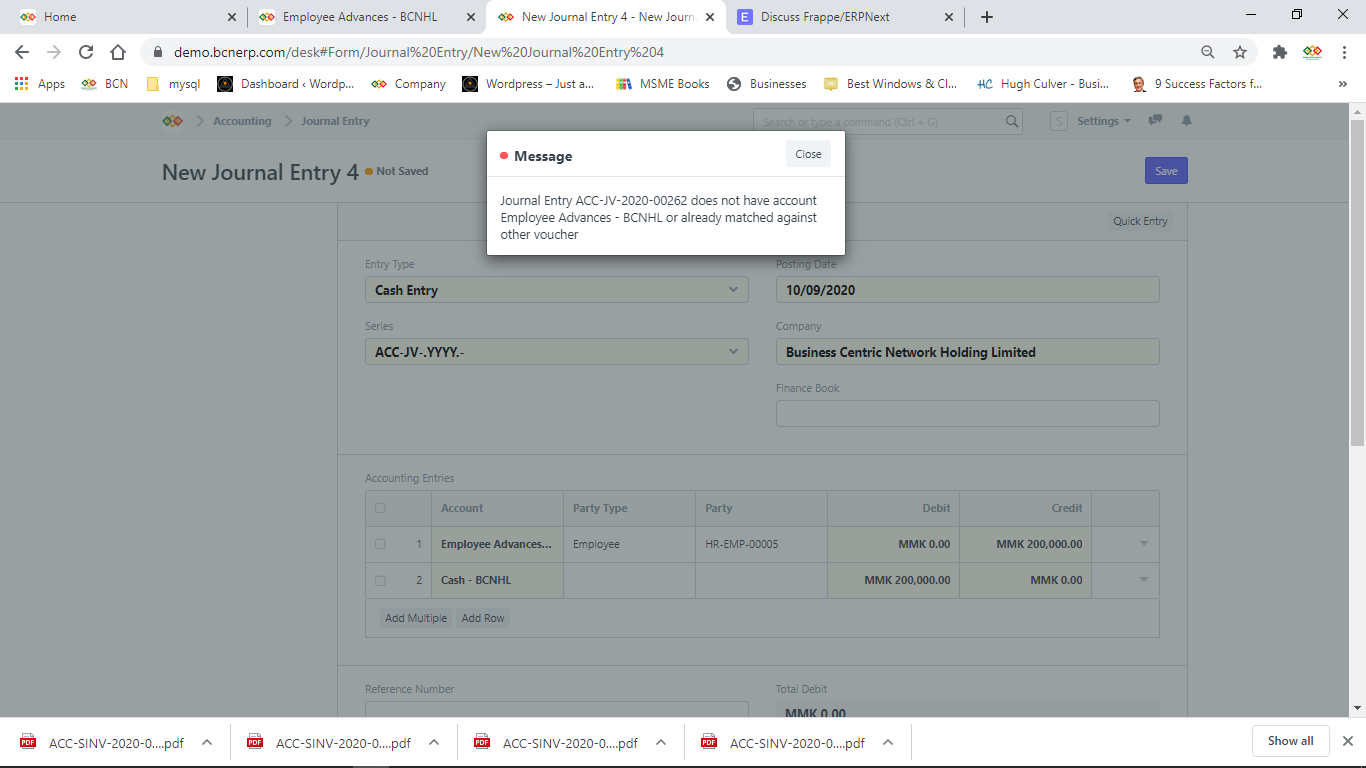
Task: Open the Hugh Culver bookmark
Action: pyautogui.click(x=1042, y=84)
